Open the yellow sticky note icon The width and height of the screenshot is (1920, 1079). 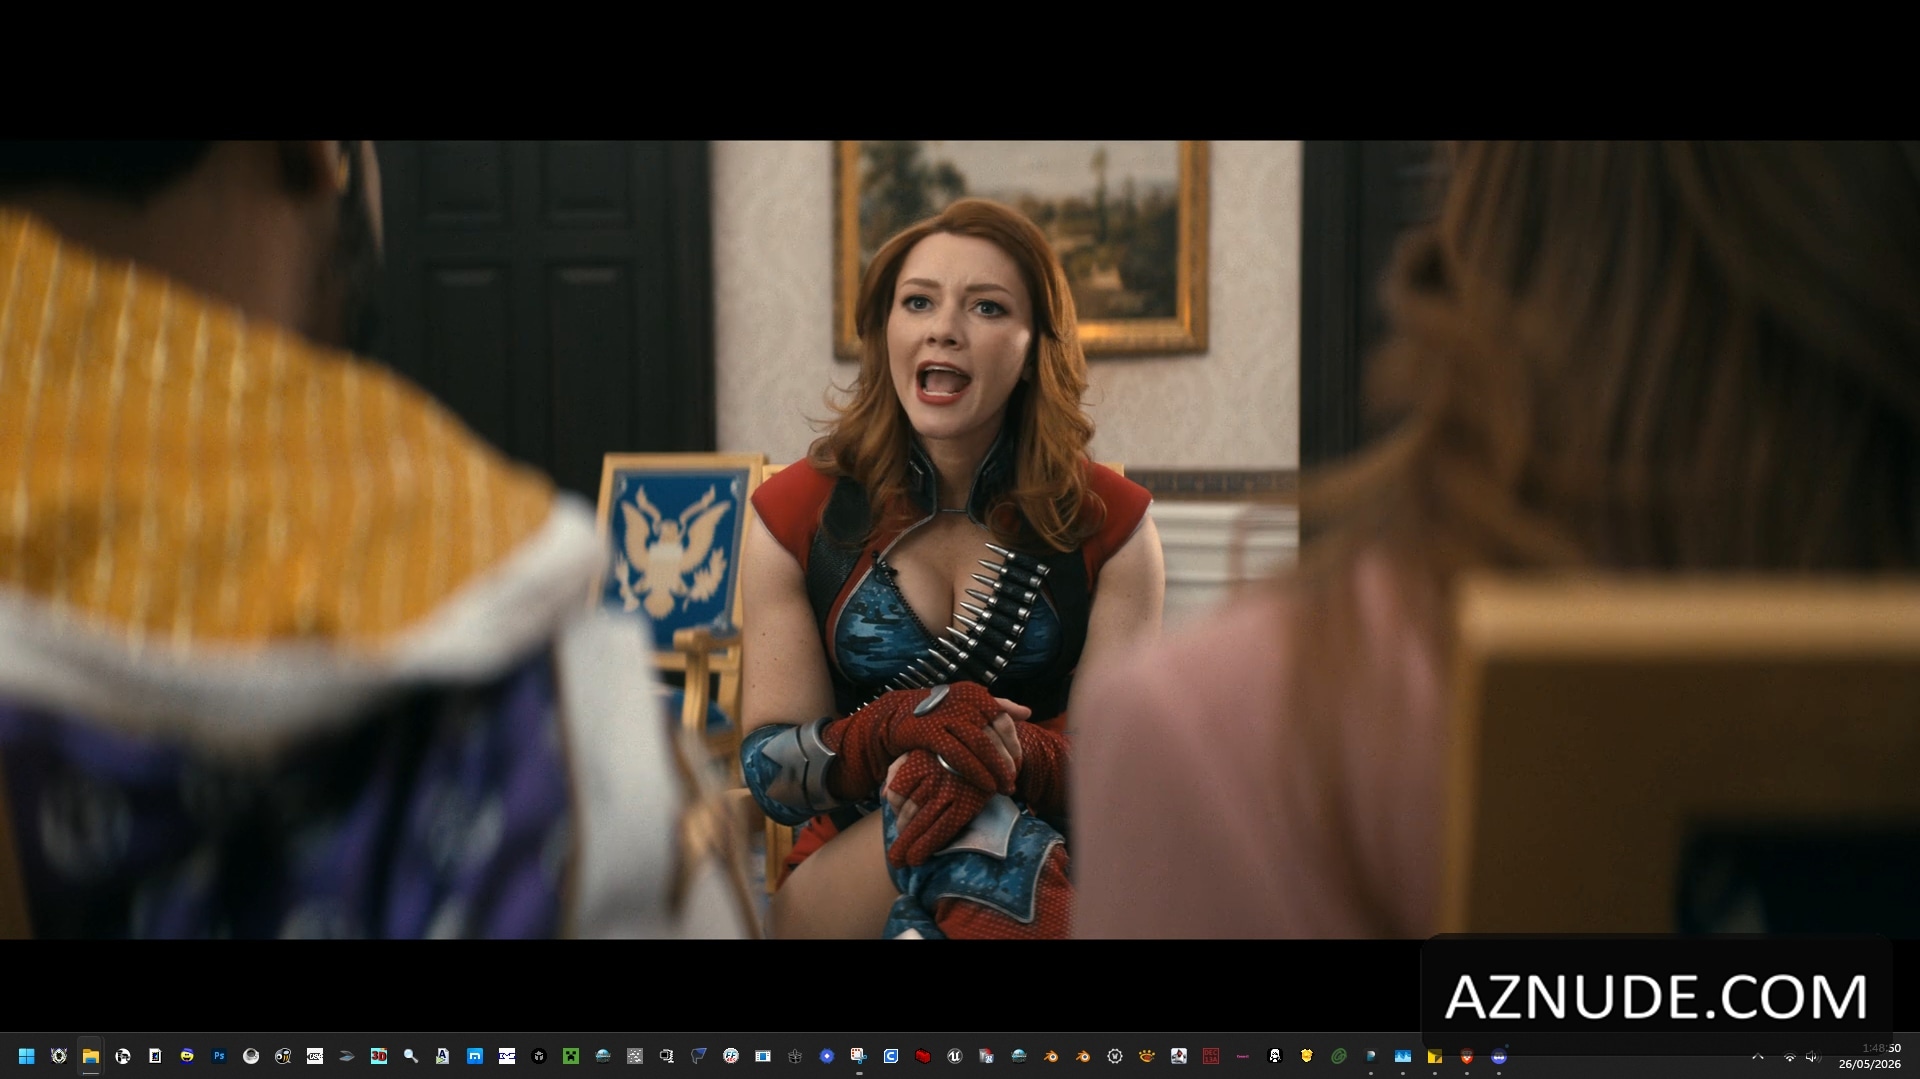[x=1435, y=1056]
